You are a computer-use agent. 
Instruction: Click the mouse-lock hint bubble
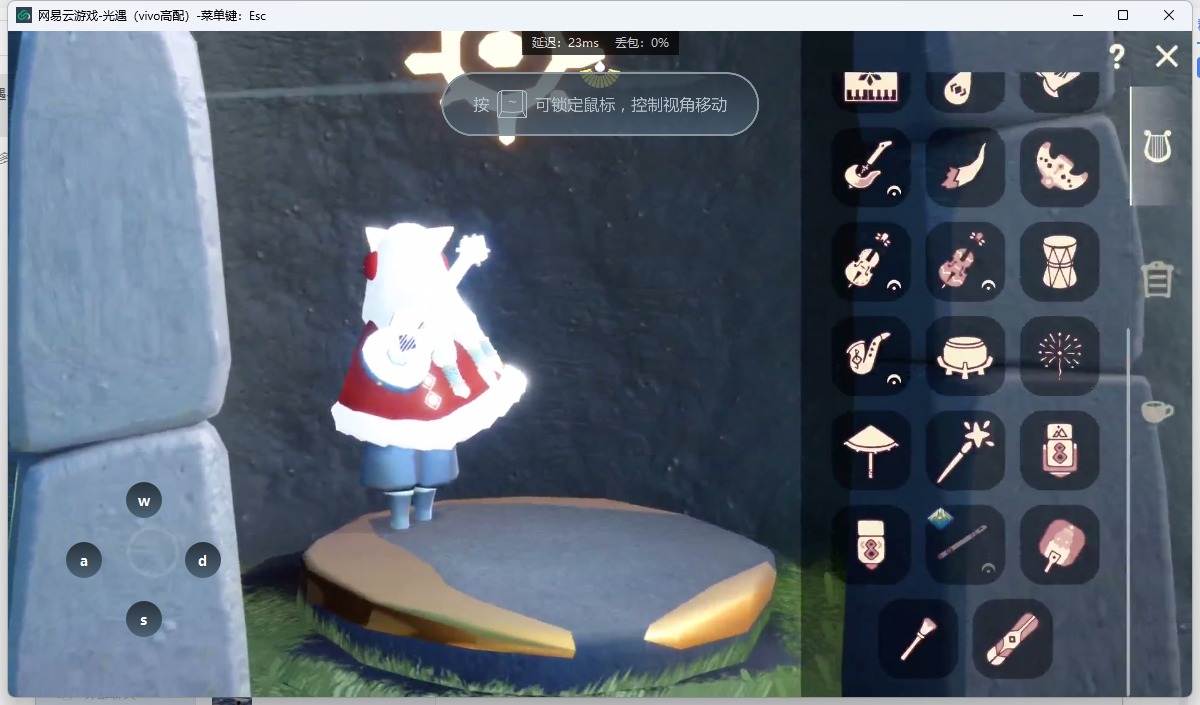(600, 104)
